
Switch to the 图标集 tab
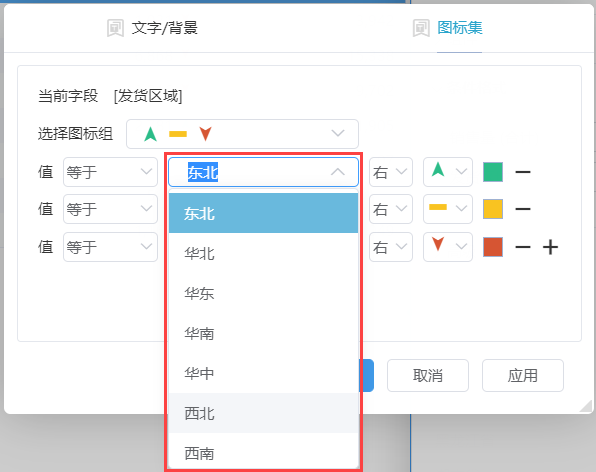pyautogui.click(x=460, y=28)
